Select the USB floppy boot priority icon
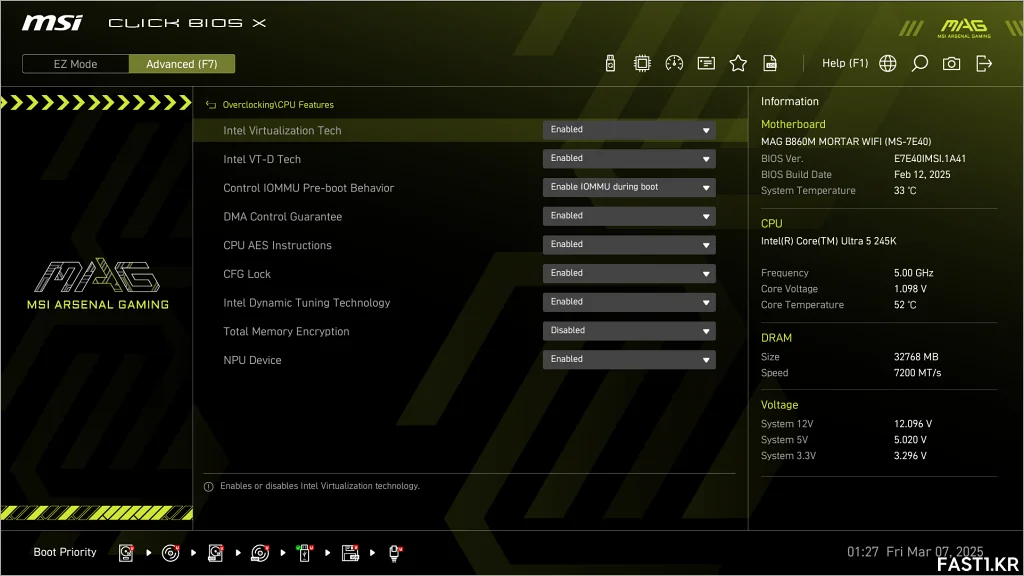The width and height of the screenshot is (1024, 576). (x=350, y=553)
